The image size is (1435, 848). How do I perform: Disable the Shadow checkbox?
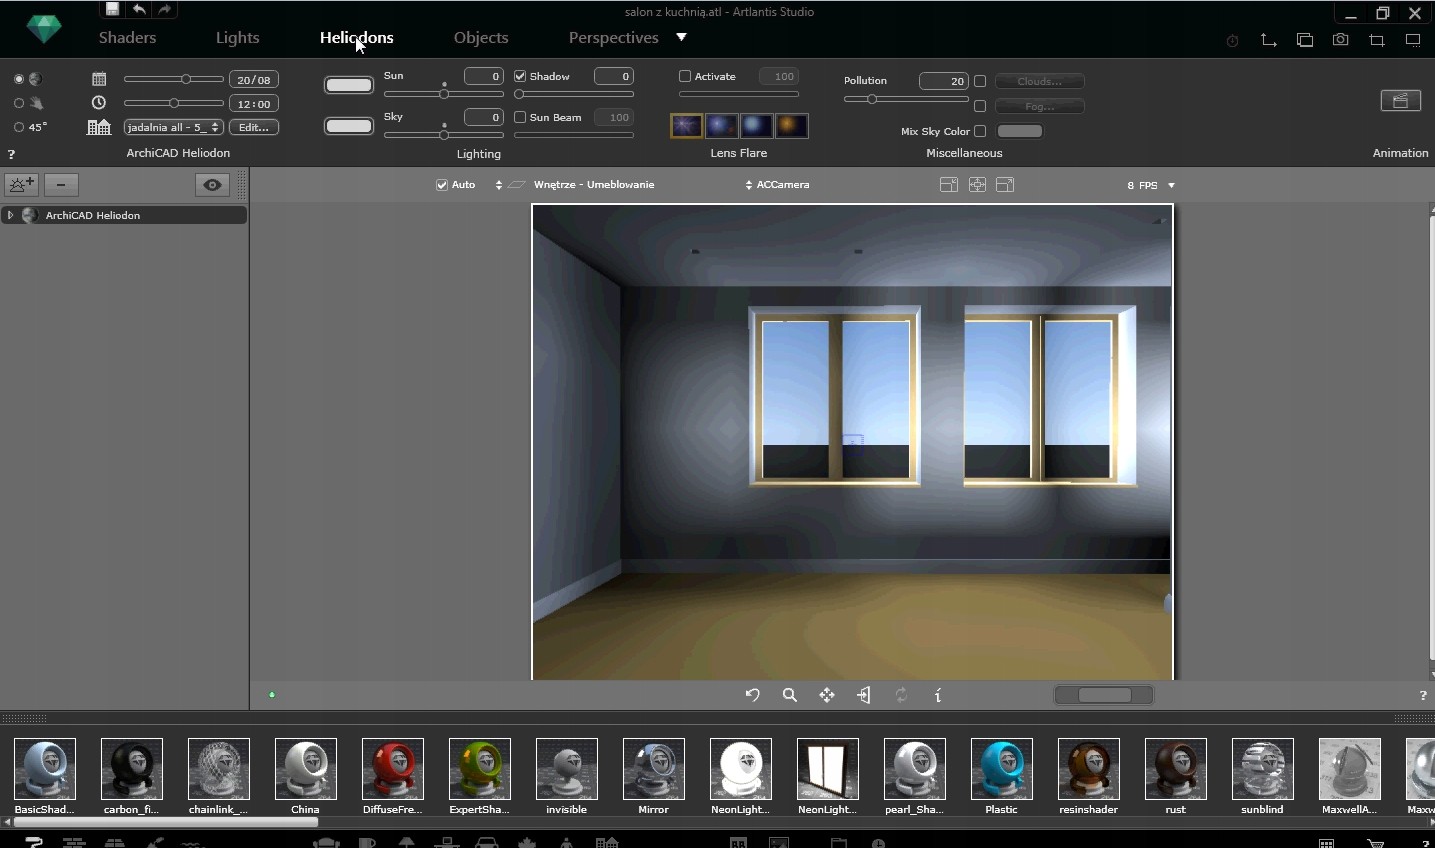[x=520, y=76]
